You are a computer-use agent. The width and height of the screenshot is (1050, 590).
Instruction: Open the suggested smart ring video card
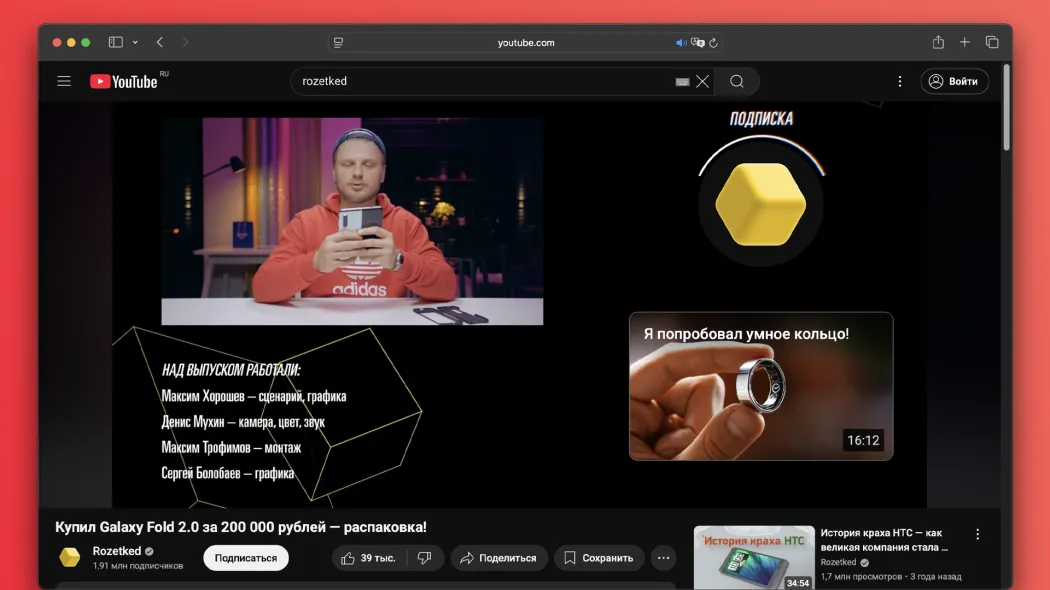click(x=761, y=386)
